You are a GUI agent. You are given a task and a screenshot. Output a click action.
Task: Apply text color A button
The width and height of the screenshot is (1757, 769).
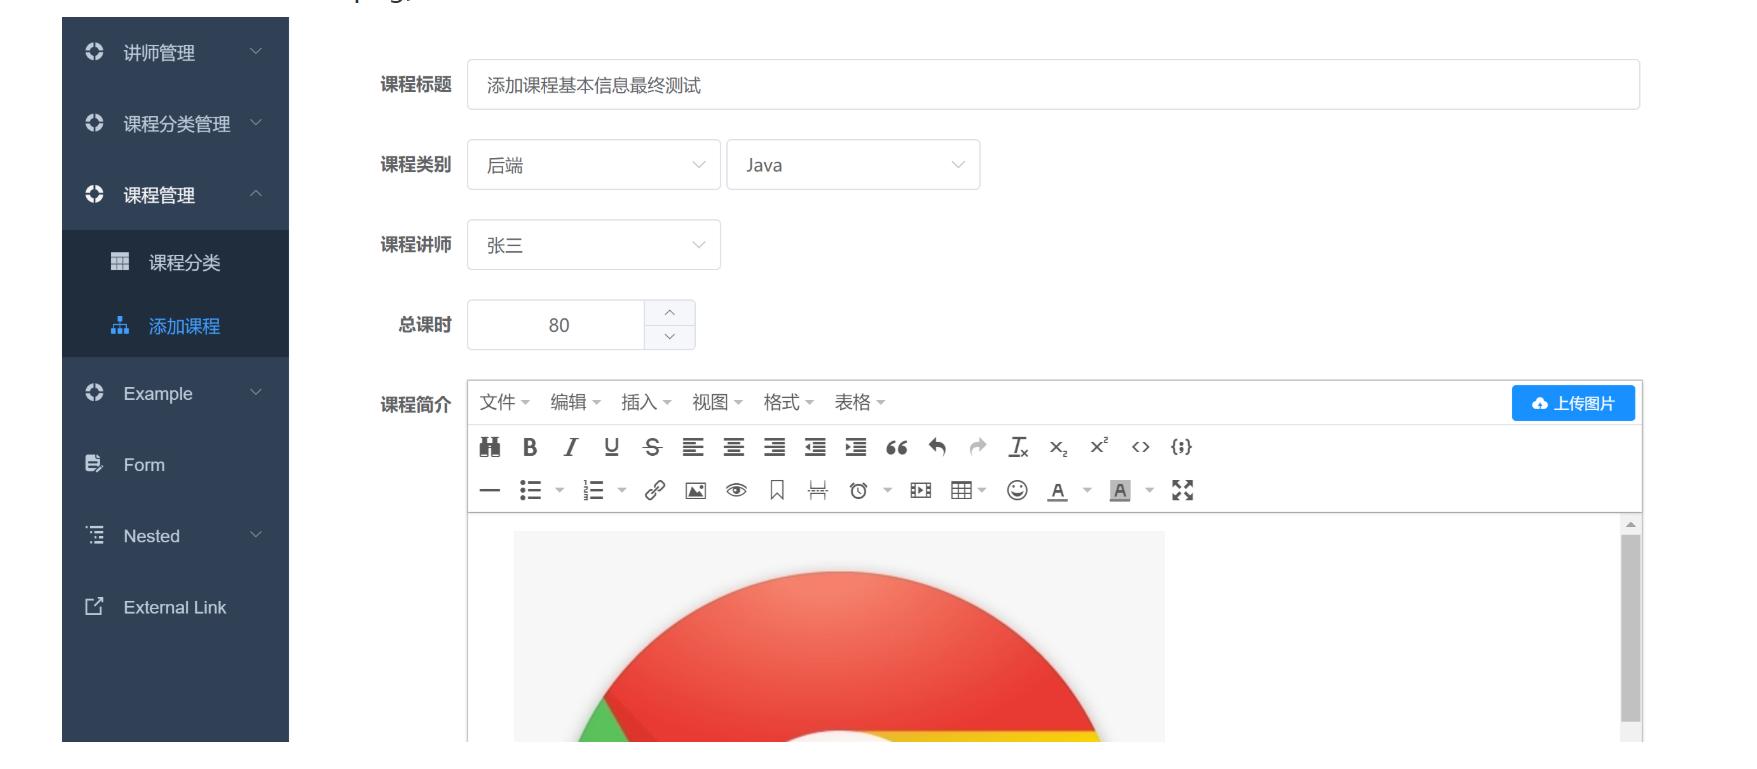[x=1057, y=490]
